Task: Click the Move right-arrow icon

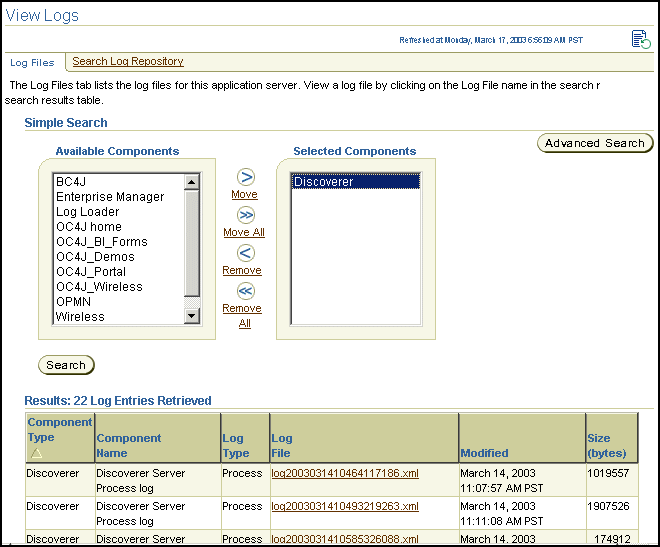Action: [x=246, y=177]
